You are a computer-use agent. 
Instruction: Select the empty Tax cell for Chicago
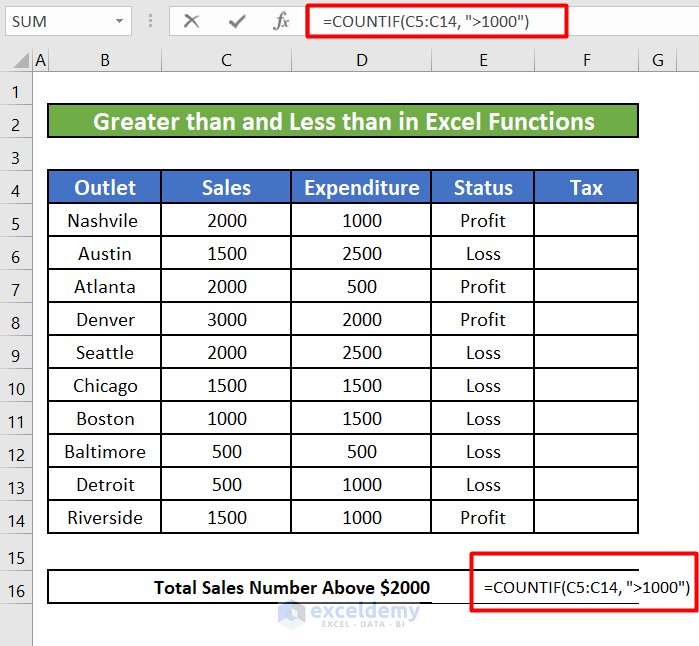(x=587, y=385)
